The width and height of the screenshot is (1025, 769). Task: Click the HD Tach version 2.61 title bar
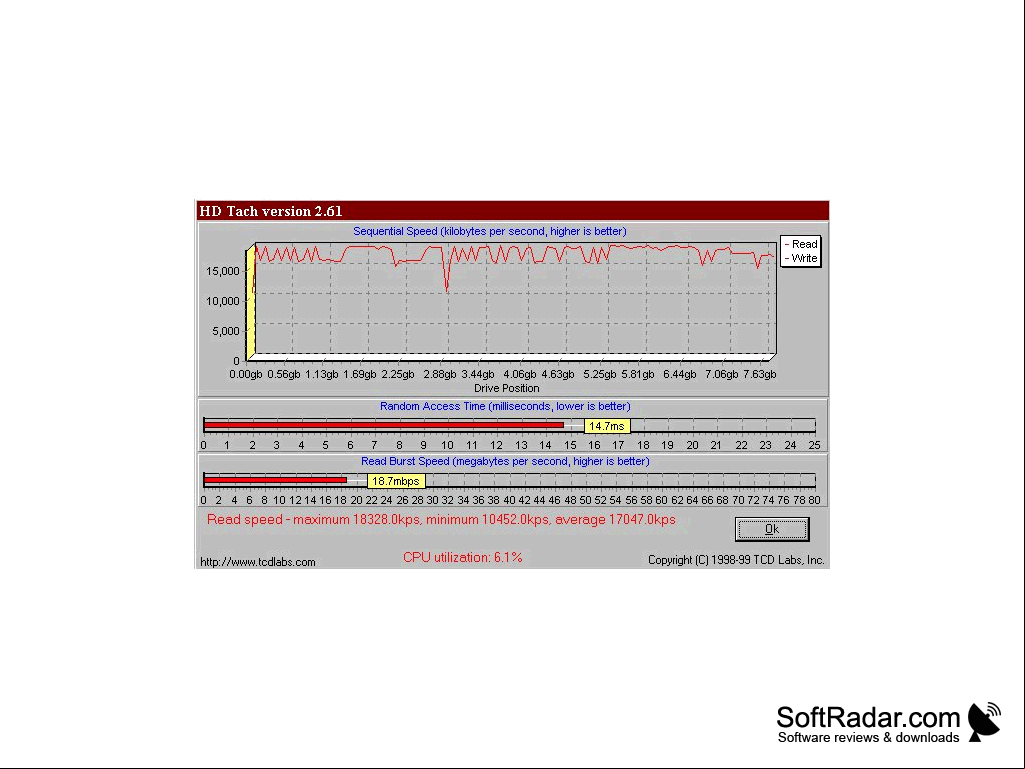(512, 211)
